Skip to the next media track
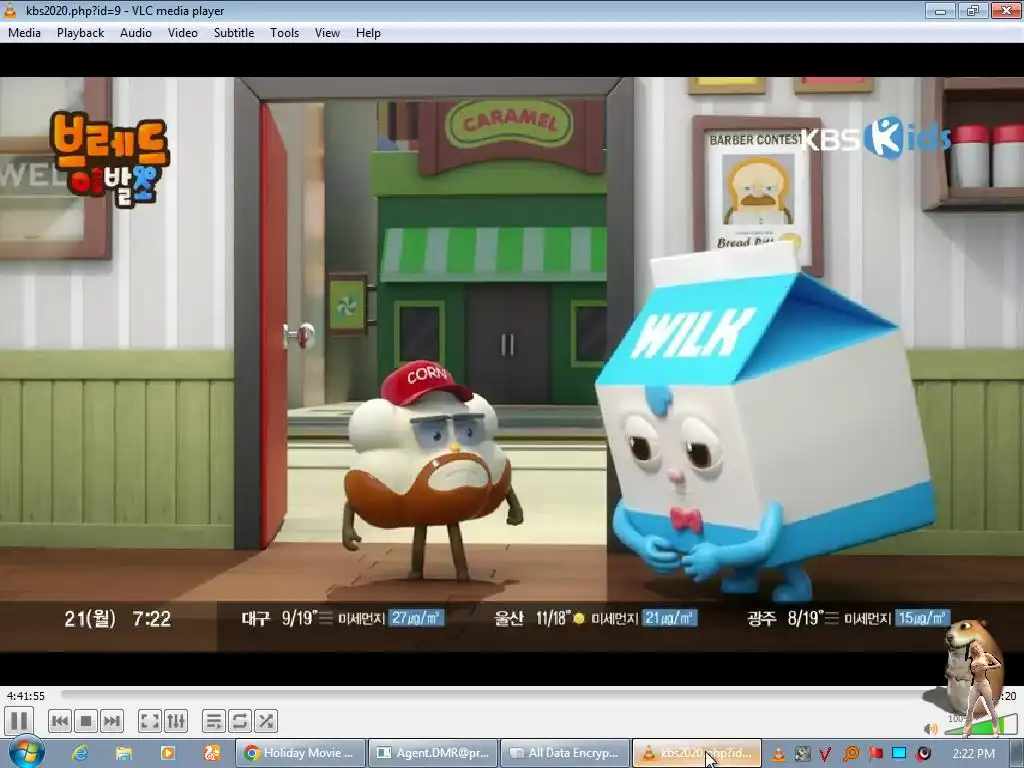This screenshot has width=1024, height=768. 112,721
